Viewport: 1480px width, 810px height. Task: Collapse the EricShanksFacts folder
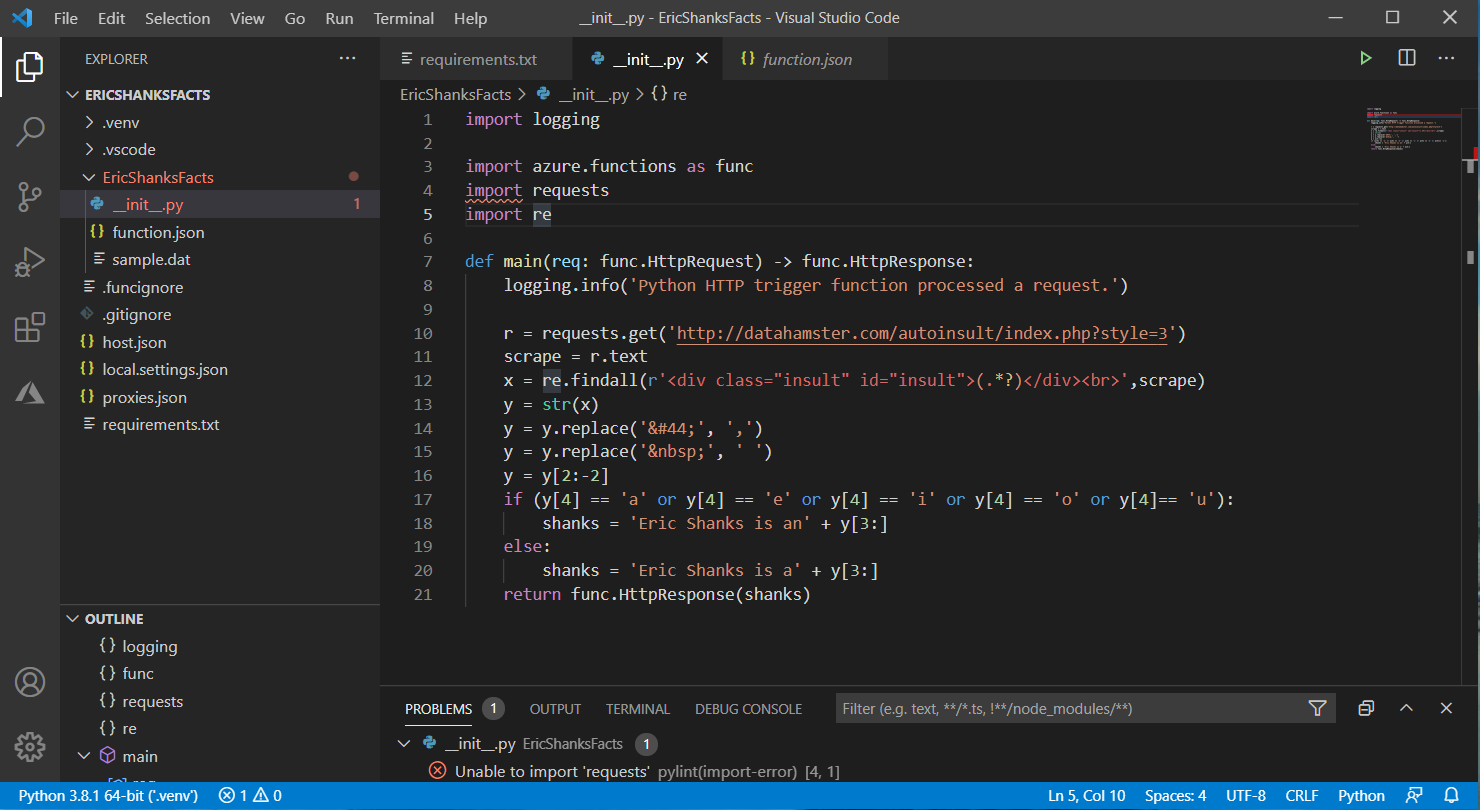pyautogui.click(x=157, y=177)
